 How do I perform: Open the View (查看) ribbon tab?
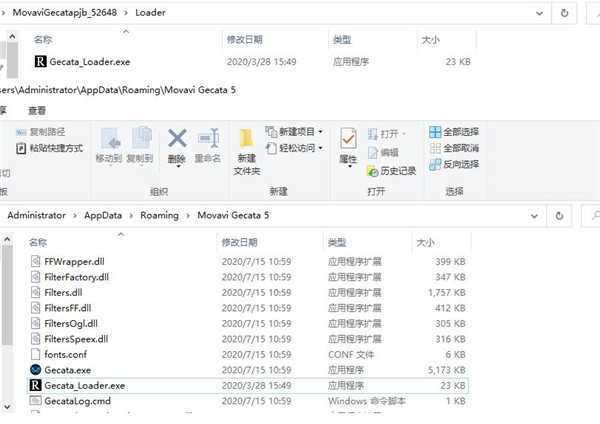(x=37, y=111)
